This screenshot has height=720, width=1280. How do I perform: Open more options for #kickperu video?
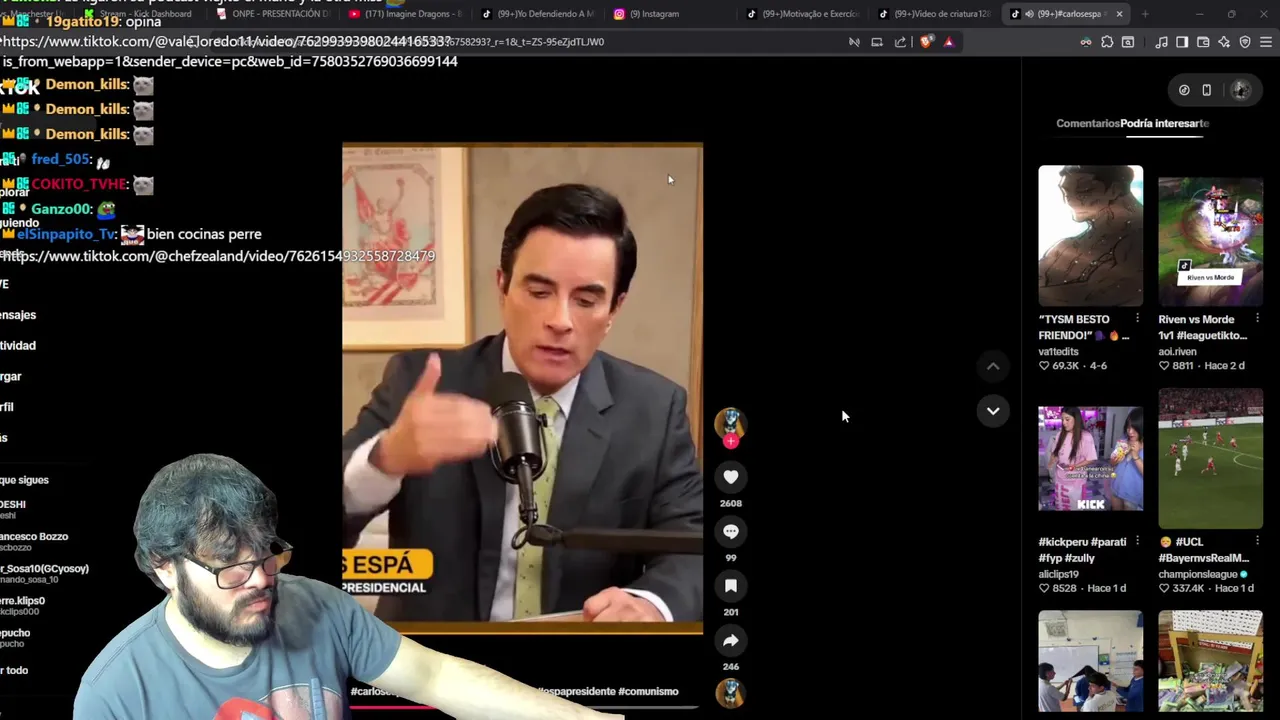coord(1137,541)
